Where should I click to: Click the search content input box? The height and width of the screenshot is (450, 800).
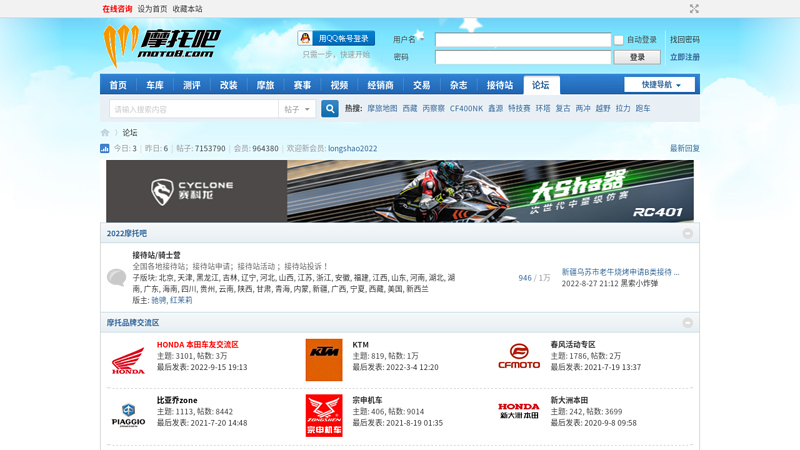click(194, 109)
